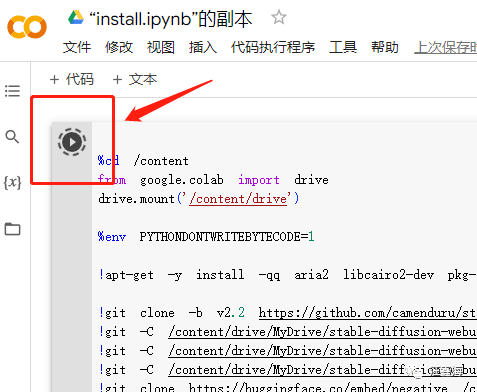The height and width of the screenshot is (392, 477).
Task: Open the 文件 menu
Action: pos(77,47)
